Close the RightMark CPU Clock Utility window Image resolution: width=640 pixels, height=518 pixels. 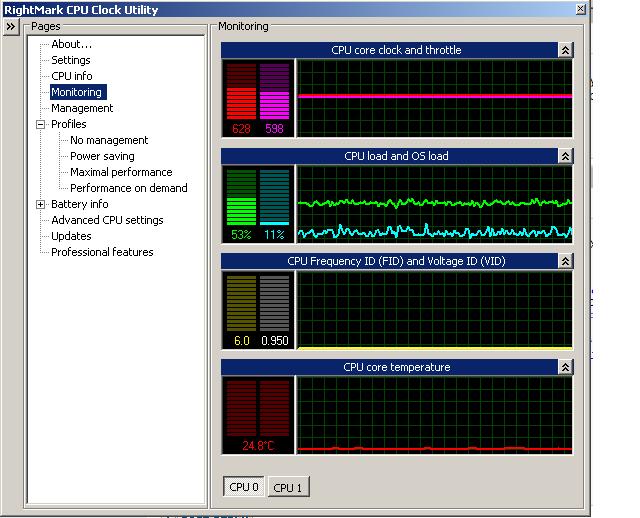click(x=581, y=9)
